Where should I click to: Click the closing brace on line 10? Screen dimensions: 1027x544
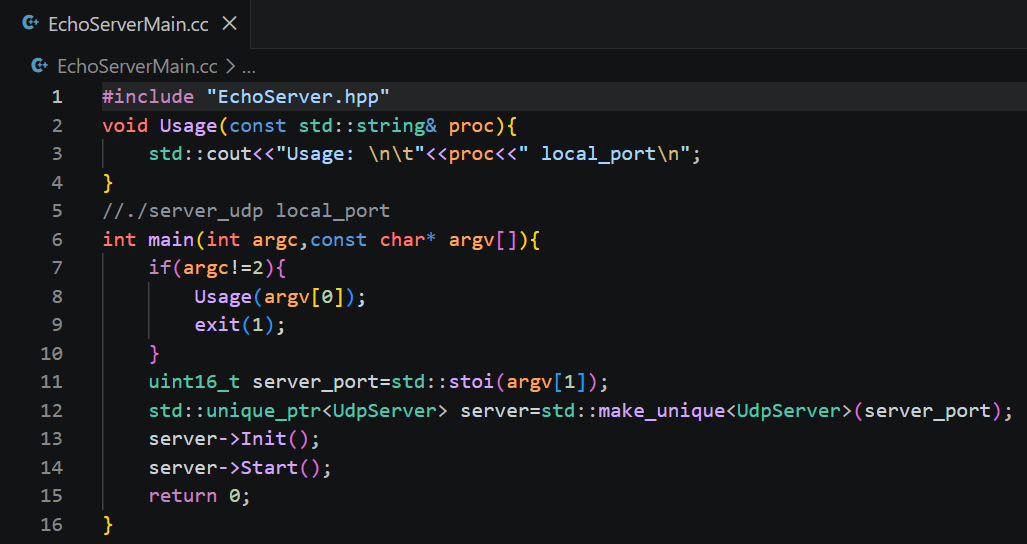(155, 354)
